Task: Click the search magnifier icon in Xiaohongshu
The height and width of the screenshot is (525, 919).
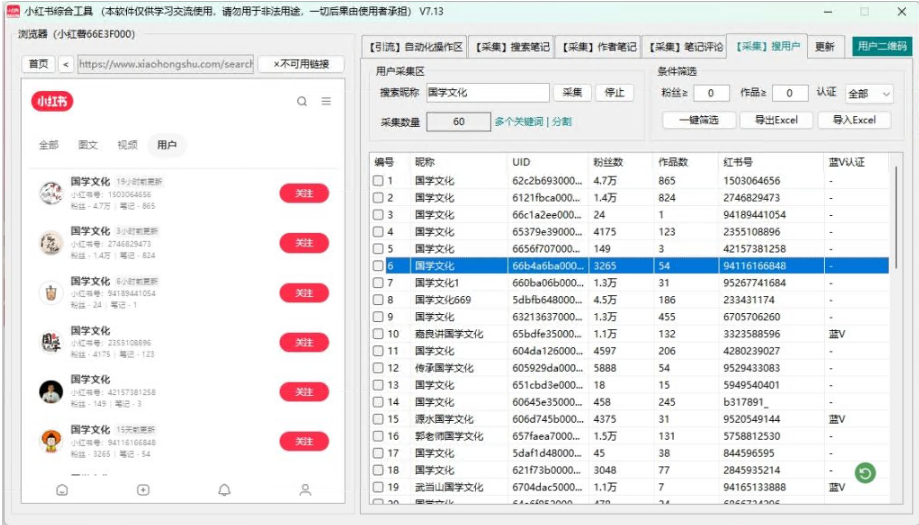Action: pyautogui.click(x=302, y=101)
